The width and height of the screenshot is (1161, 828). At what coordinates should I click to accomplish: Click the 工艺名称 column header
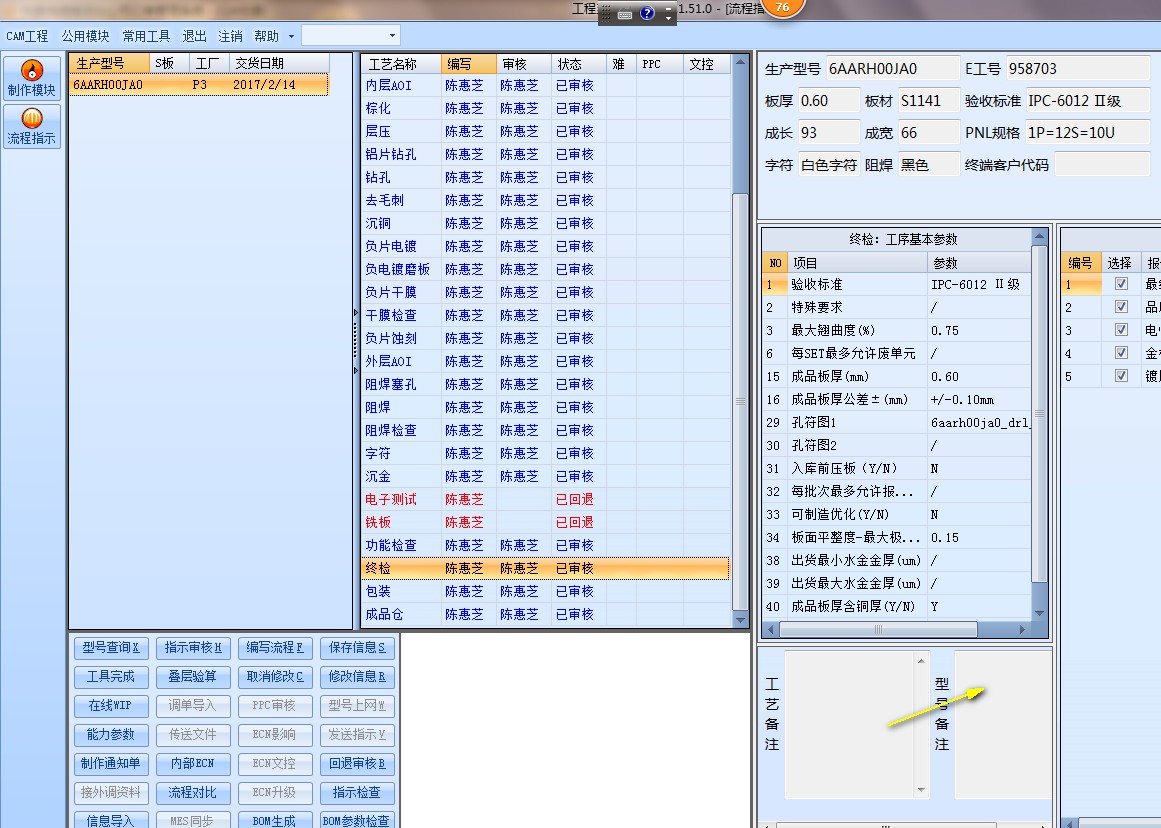[401, 64]
